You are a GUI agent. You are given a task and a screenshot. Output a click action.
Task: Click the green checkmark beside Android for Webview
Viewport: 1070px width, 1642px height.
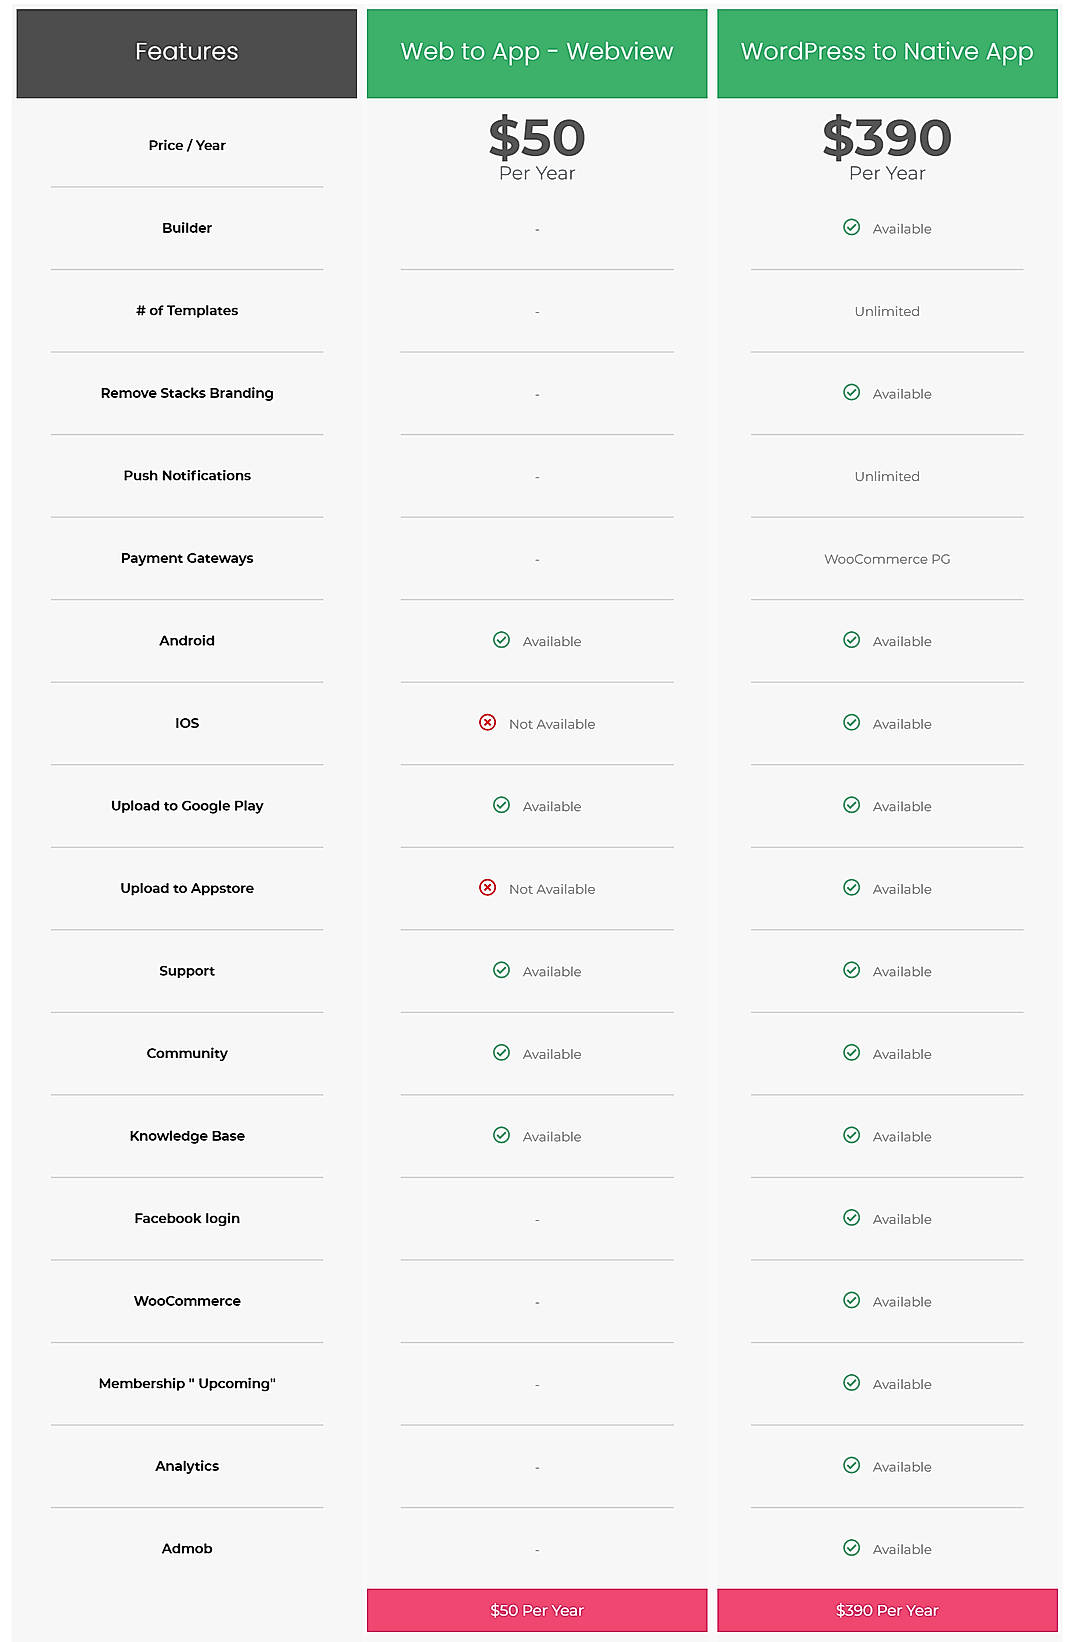point(501,640)
